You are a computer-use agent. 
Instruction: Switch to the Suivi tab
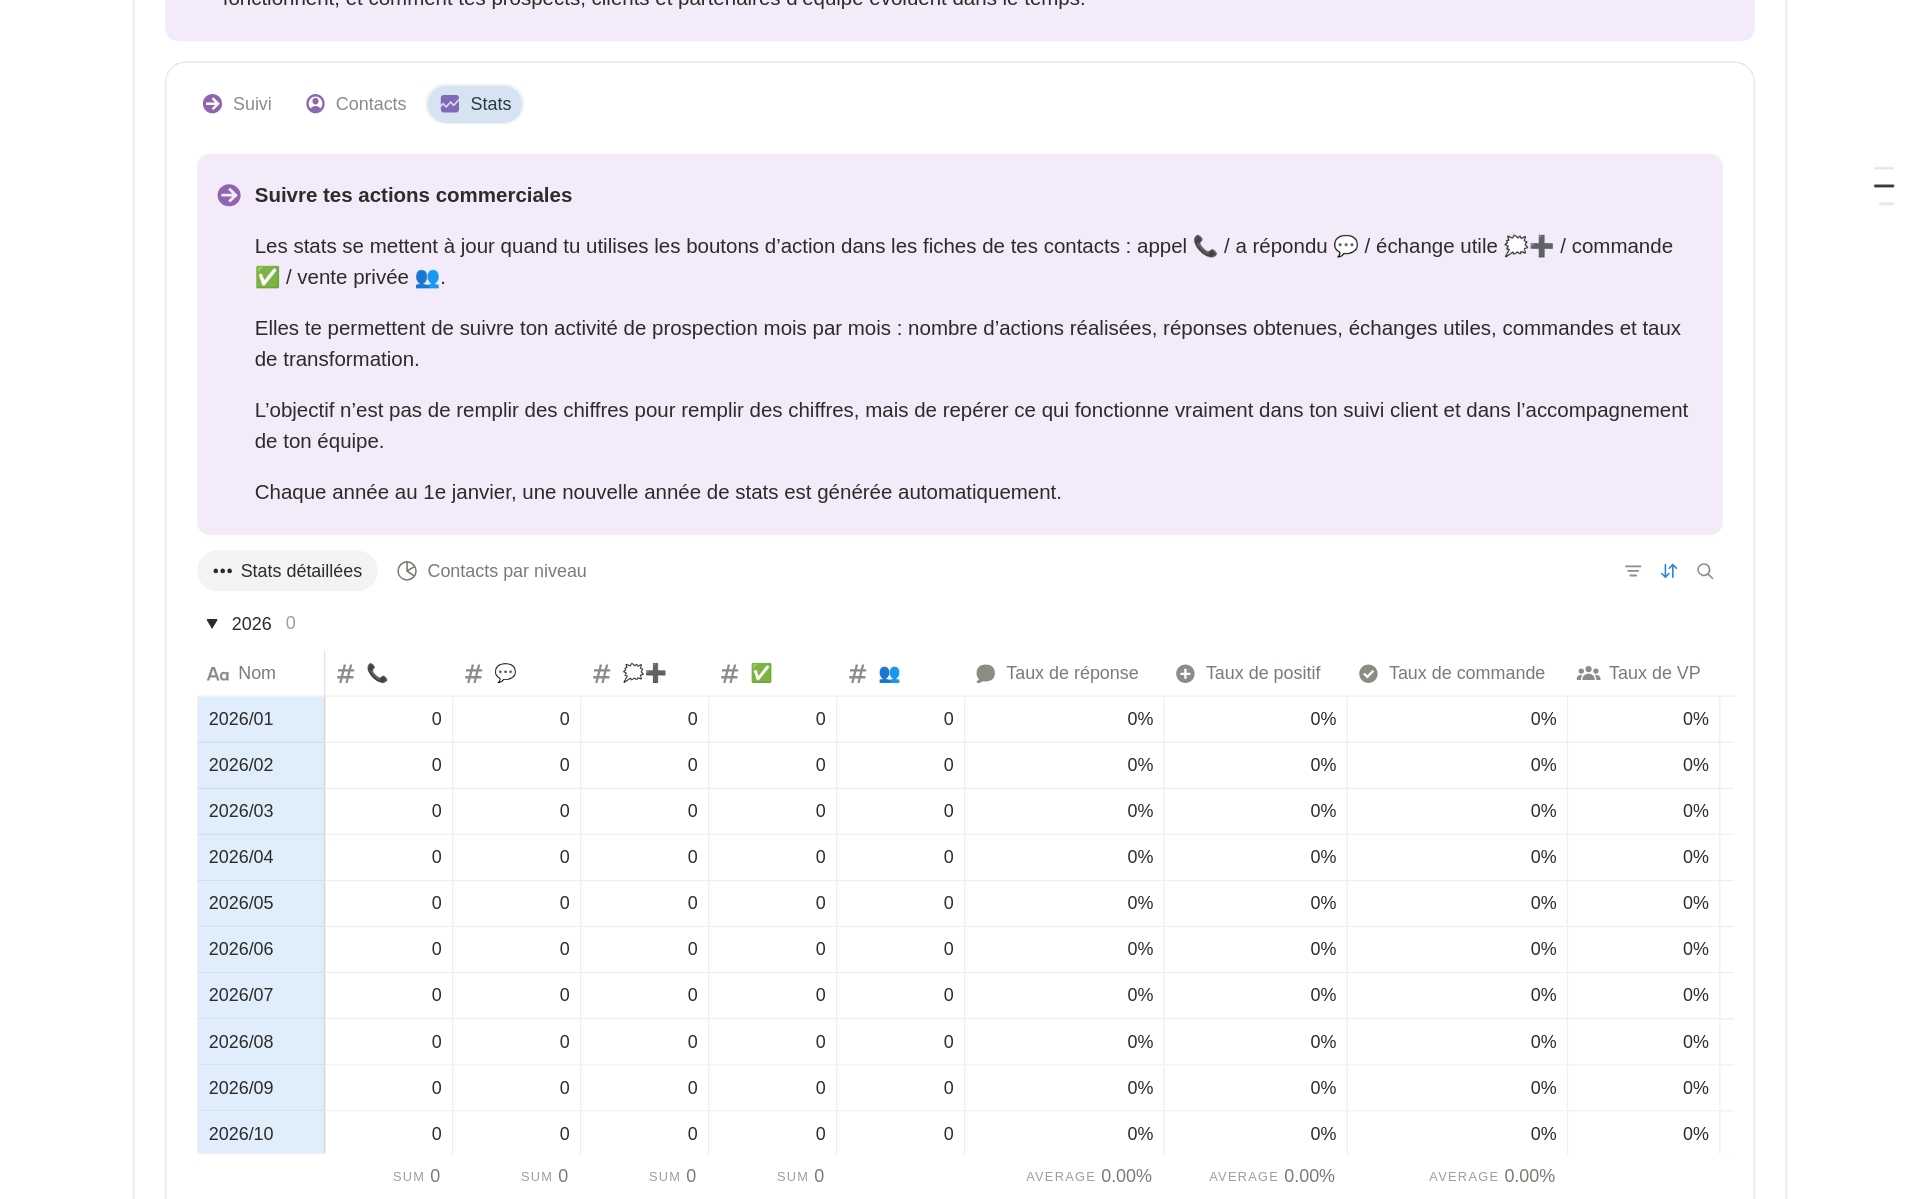(x=237, y=104)
